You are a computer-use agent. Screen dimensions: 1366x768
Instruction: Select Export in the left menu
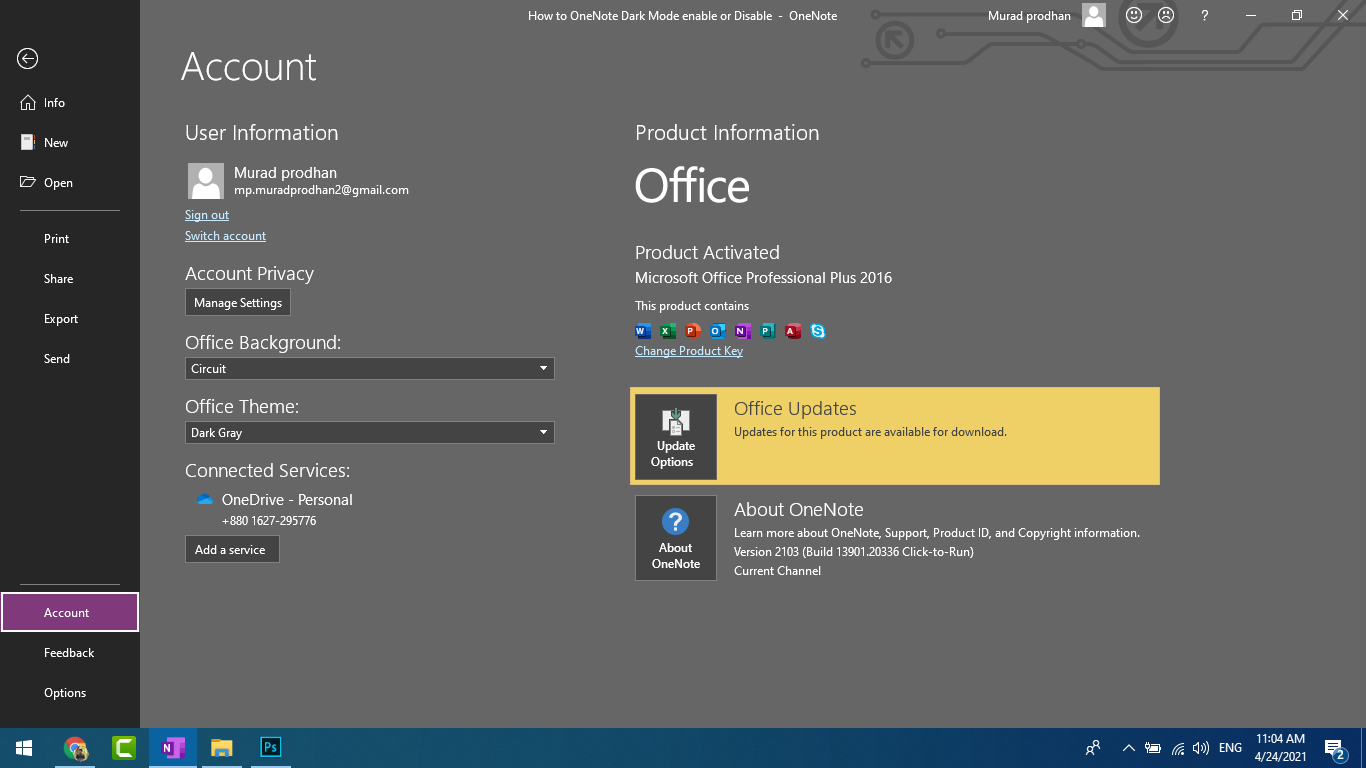[61, 319]
